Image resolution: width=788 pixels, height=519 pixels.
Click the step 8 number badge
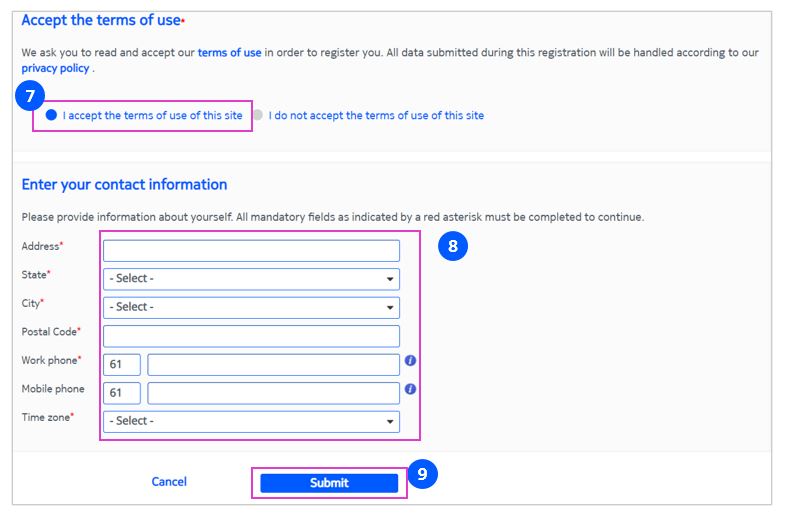coord(453,246)
